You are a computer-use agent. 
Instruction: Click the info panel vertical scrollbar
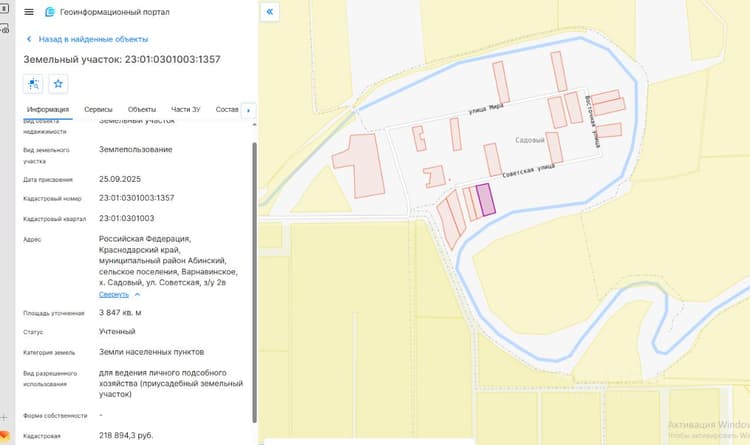254,282
